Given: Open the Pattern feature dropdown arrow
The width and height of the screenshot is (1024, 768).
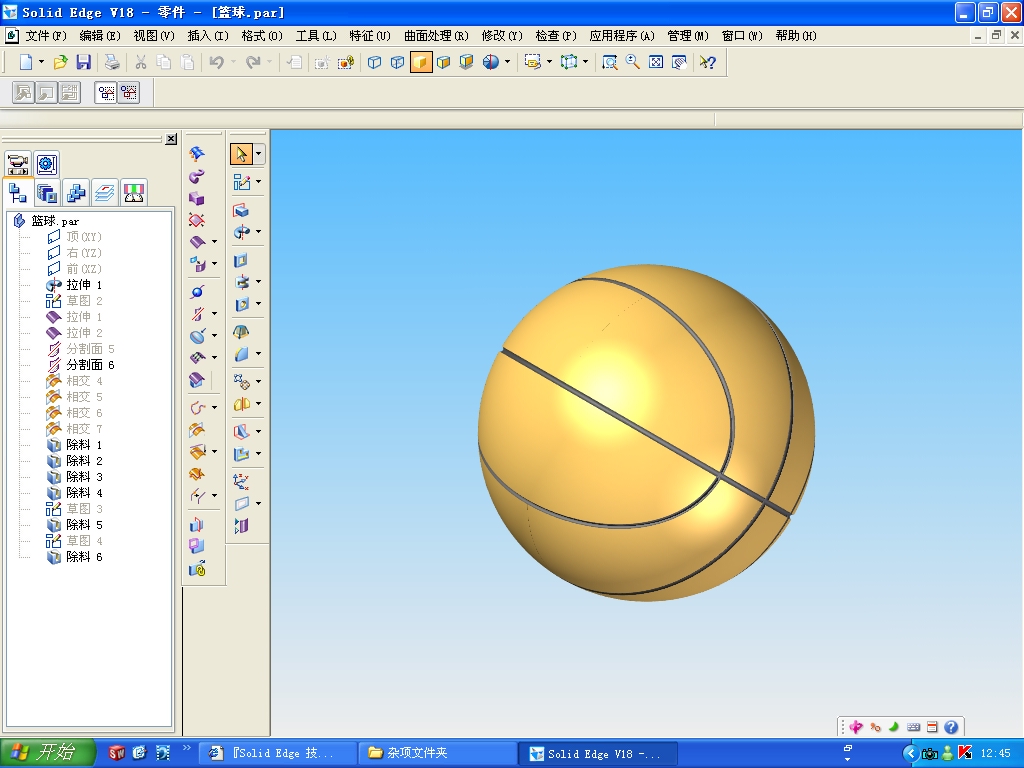Looking at the screenshot, I should (259, 381).
